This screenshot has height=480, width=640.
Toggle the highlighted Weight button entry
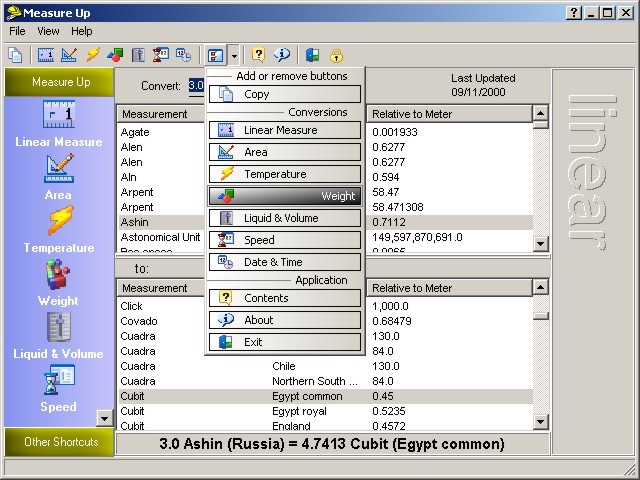point(285,196)
